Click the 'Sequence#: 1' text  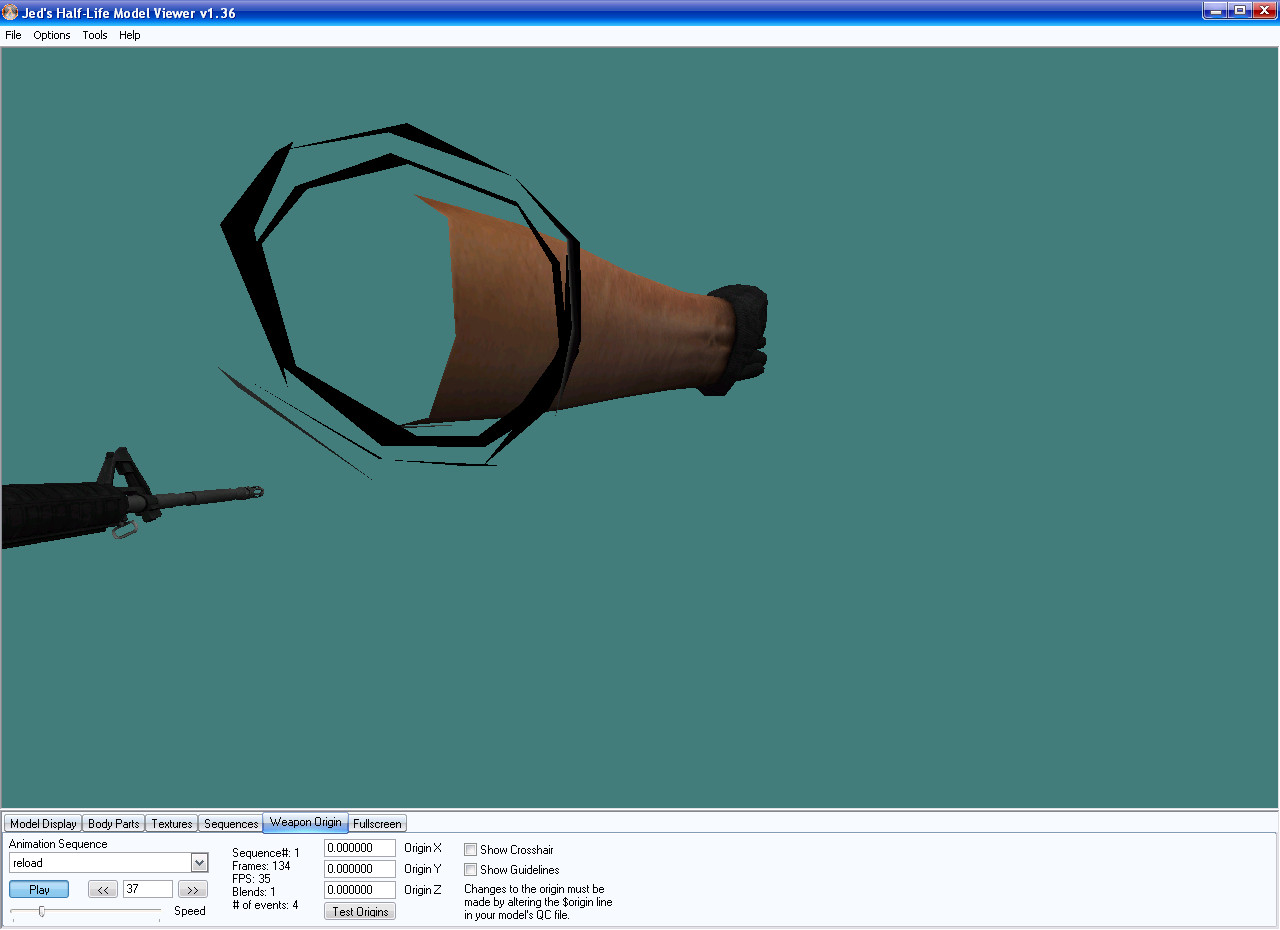coord(266,853)
